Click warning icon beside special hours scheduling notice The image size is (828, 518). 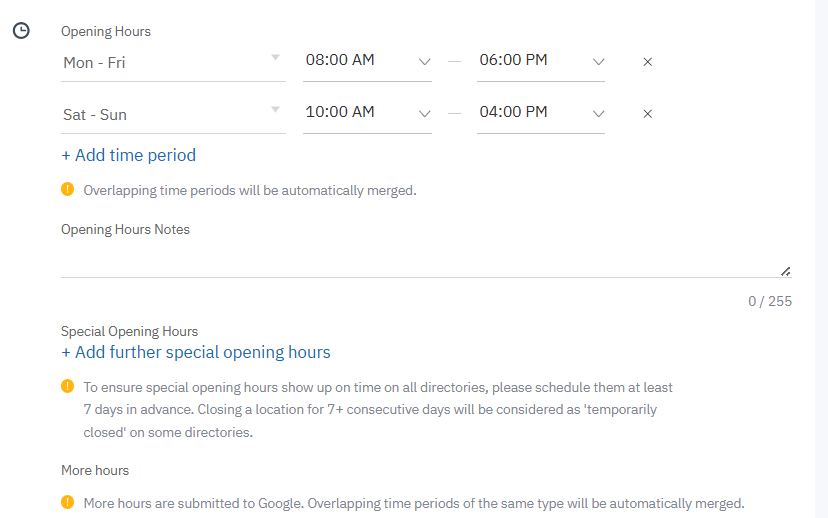(67, 386)
